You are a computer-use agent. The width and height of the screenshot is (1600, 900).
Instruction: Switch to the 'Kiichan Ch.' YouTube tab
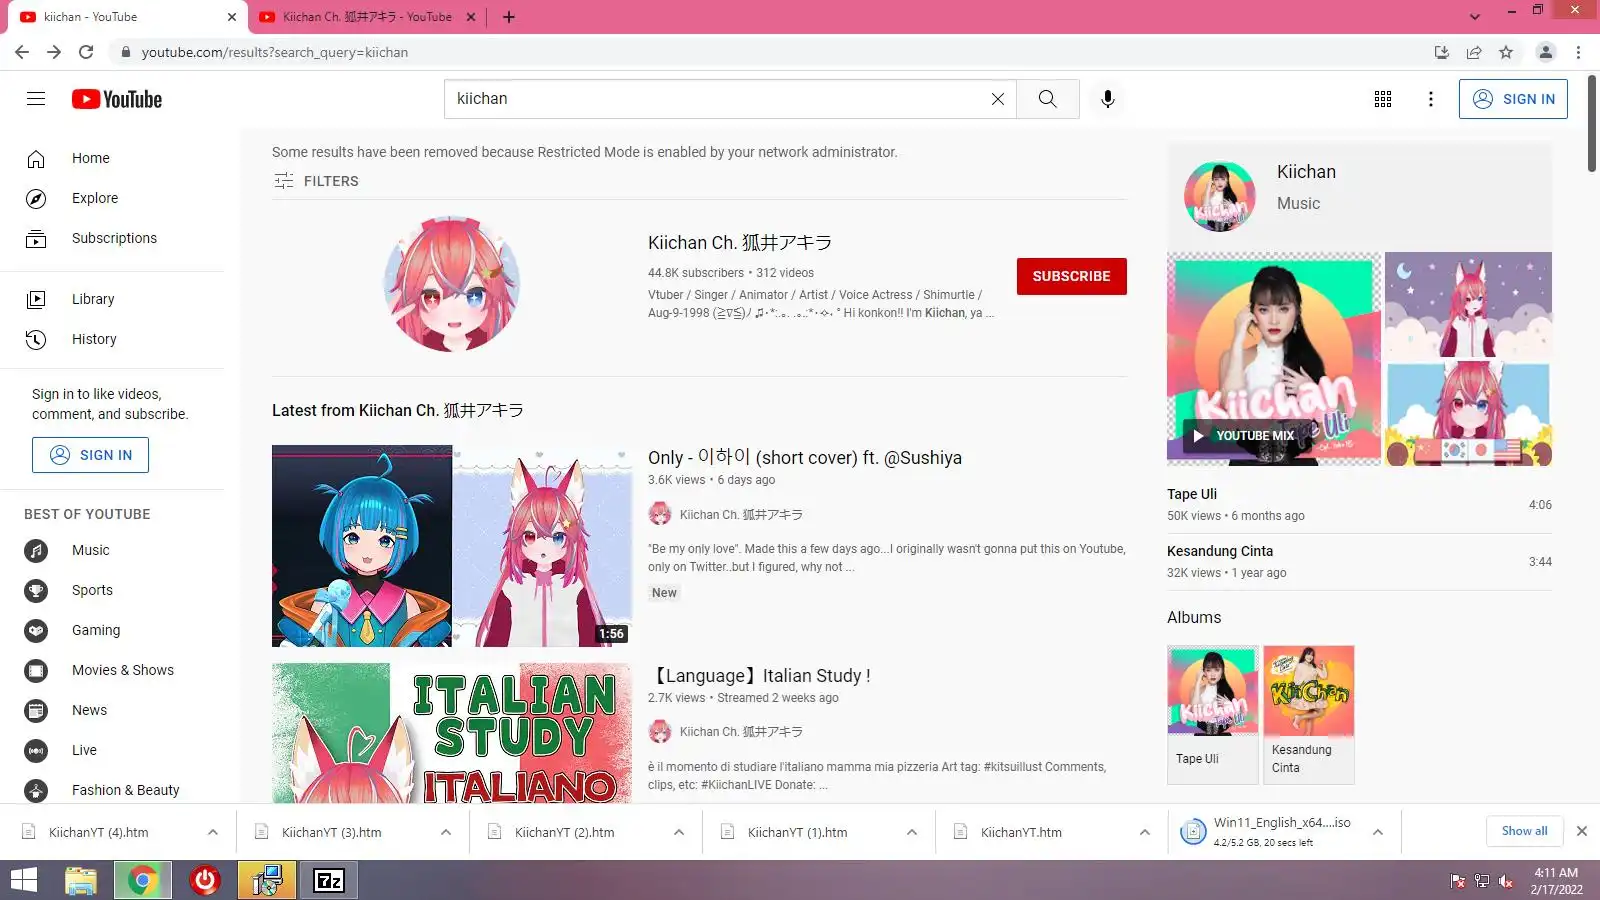click(365, 17)
